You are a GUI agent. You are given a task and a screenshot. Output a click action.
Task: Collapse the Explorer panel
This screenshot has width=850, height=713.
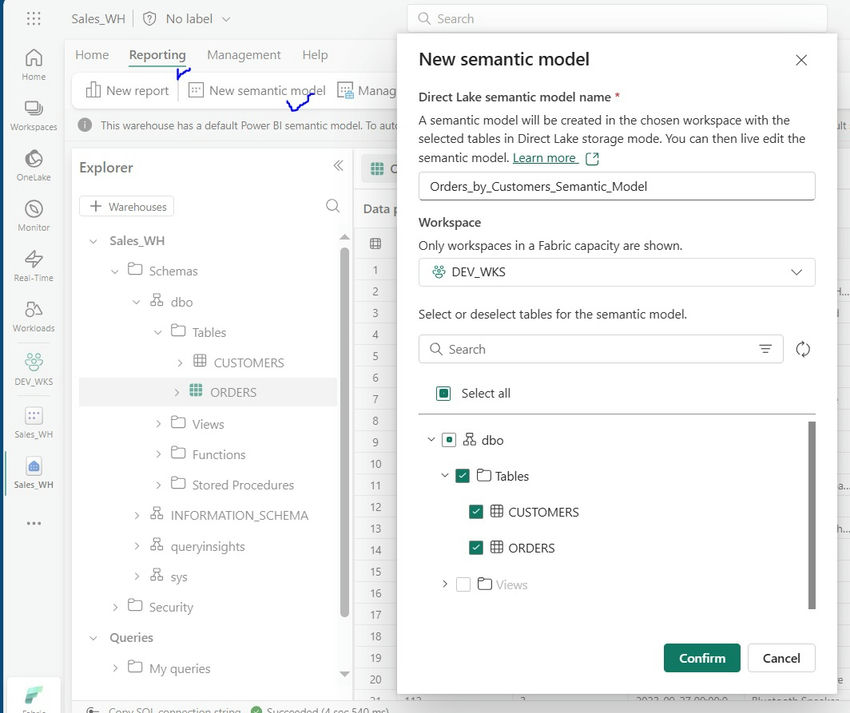pos(338,167)
